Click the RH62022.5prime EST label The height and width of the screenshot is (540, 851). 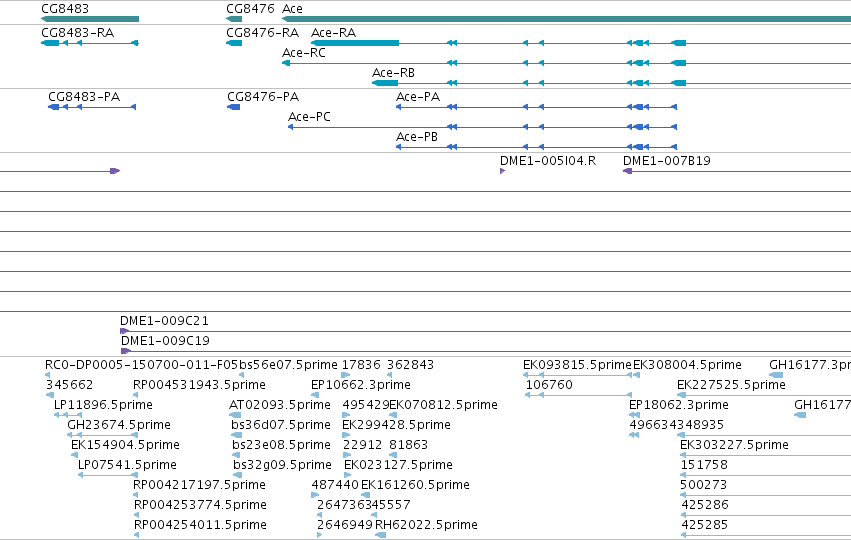point(427,525)
